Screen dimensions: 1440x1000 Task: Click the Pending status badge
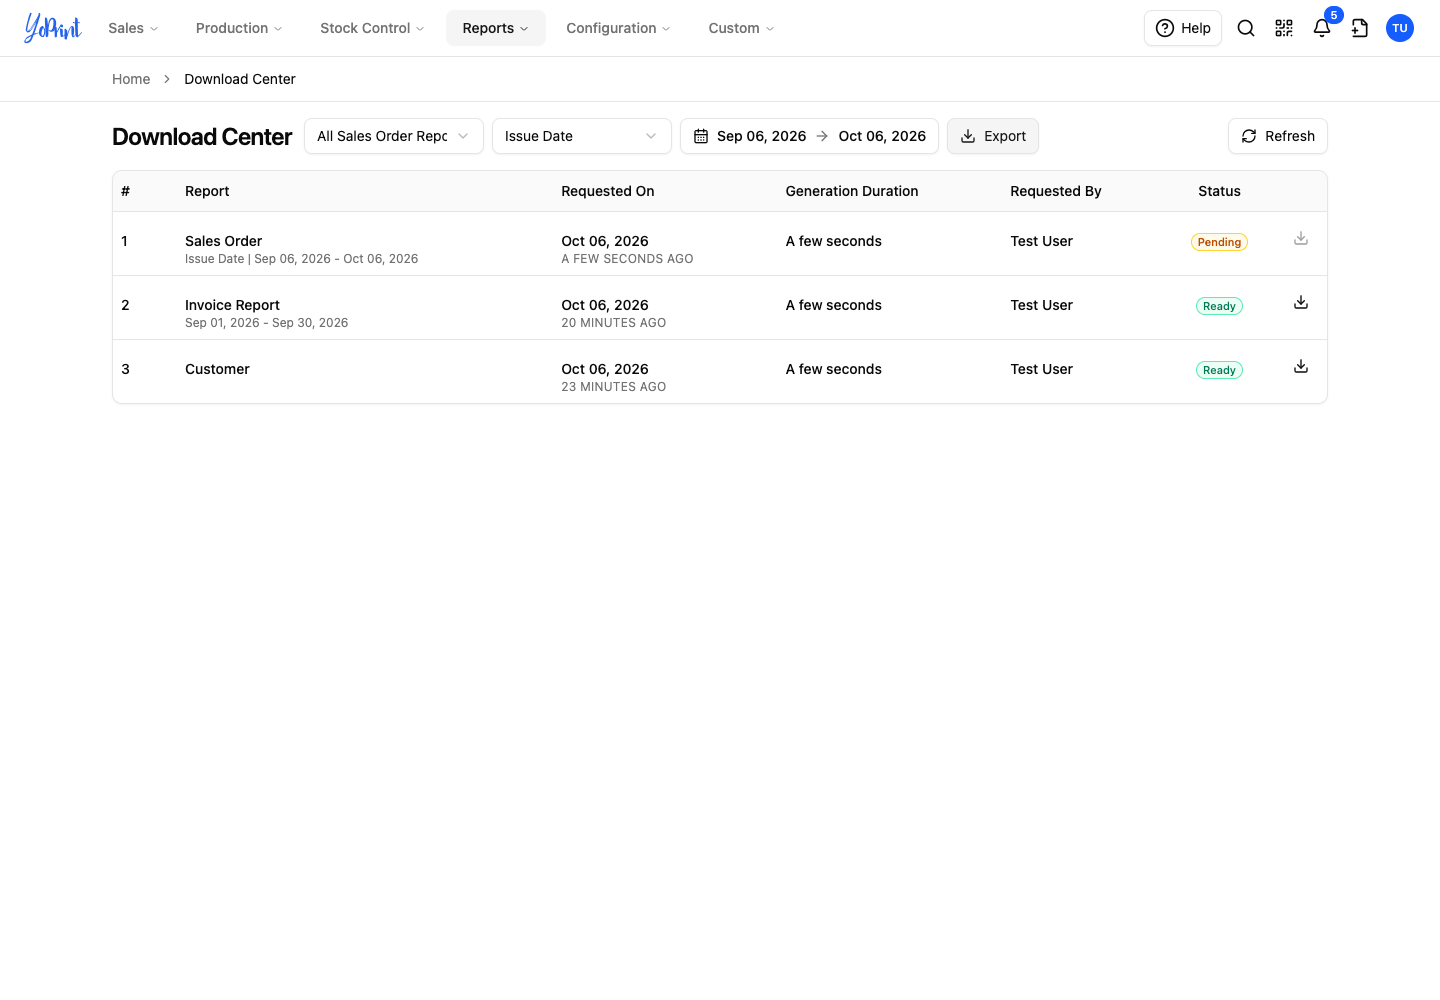coord(1219,242)
